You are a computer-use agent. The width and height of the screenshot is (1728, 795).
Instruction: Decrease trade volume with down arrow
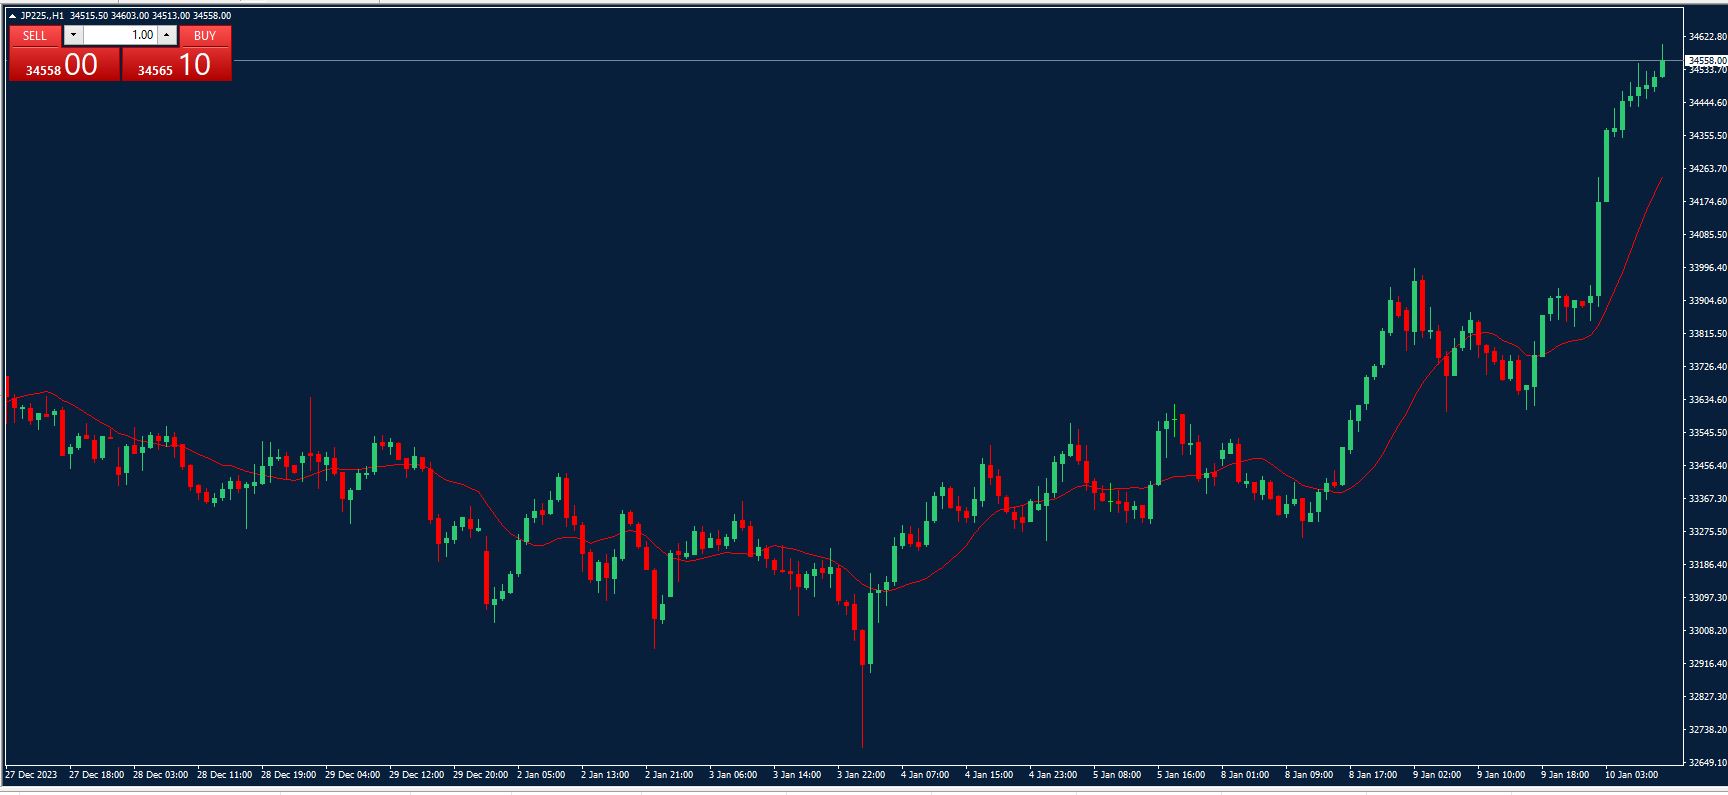click(x=73, y=35)
